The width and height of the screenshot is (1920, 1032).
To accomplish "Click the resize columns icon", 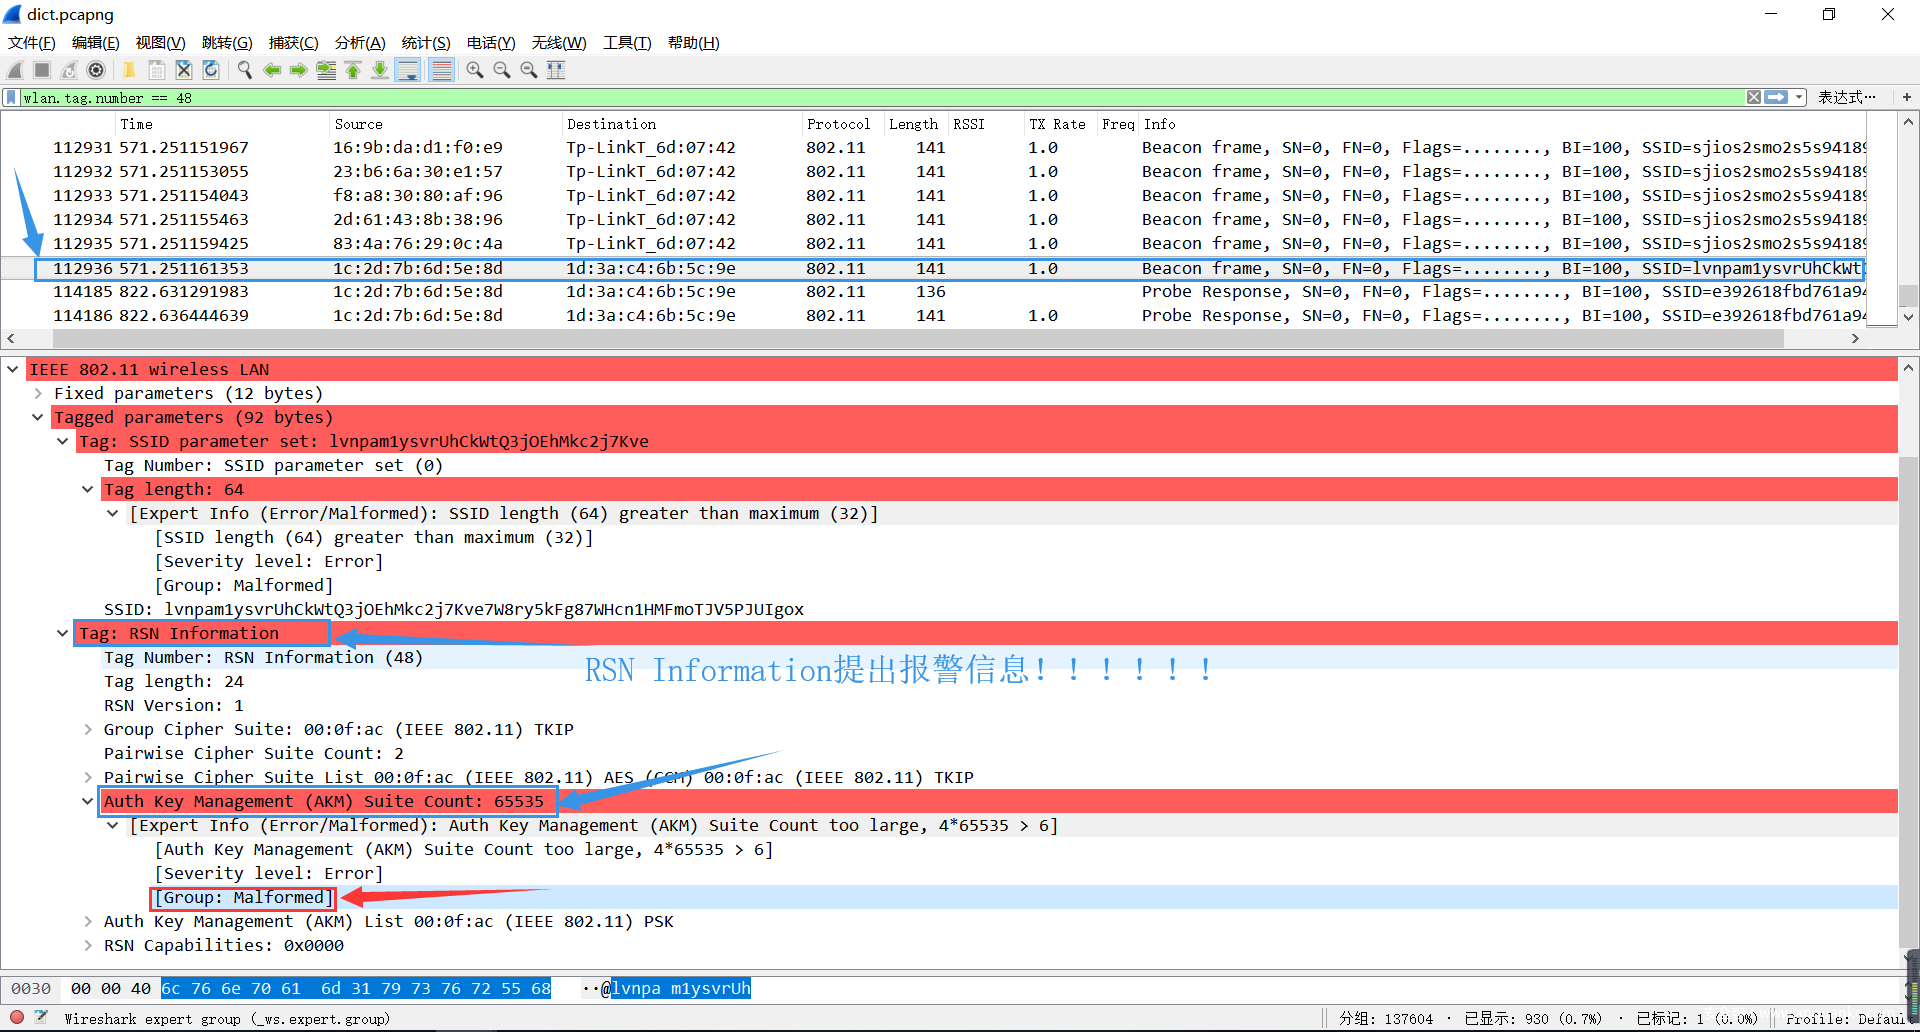I will tap(556, 70).
